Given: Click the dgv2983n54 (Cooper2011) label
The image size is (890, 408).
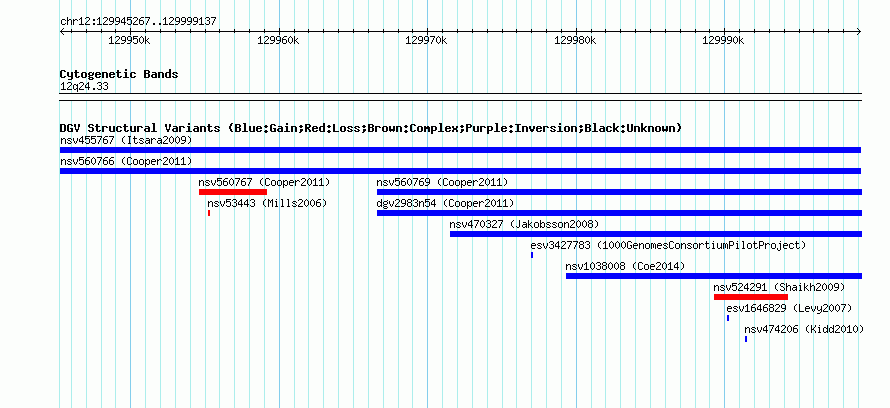Looking at the screenshot, I should 445,203.
